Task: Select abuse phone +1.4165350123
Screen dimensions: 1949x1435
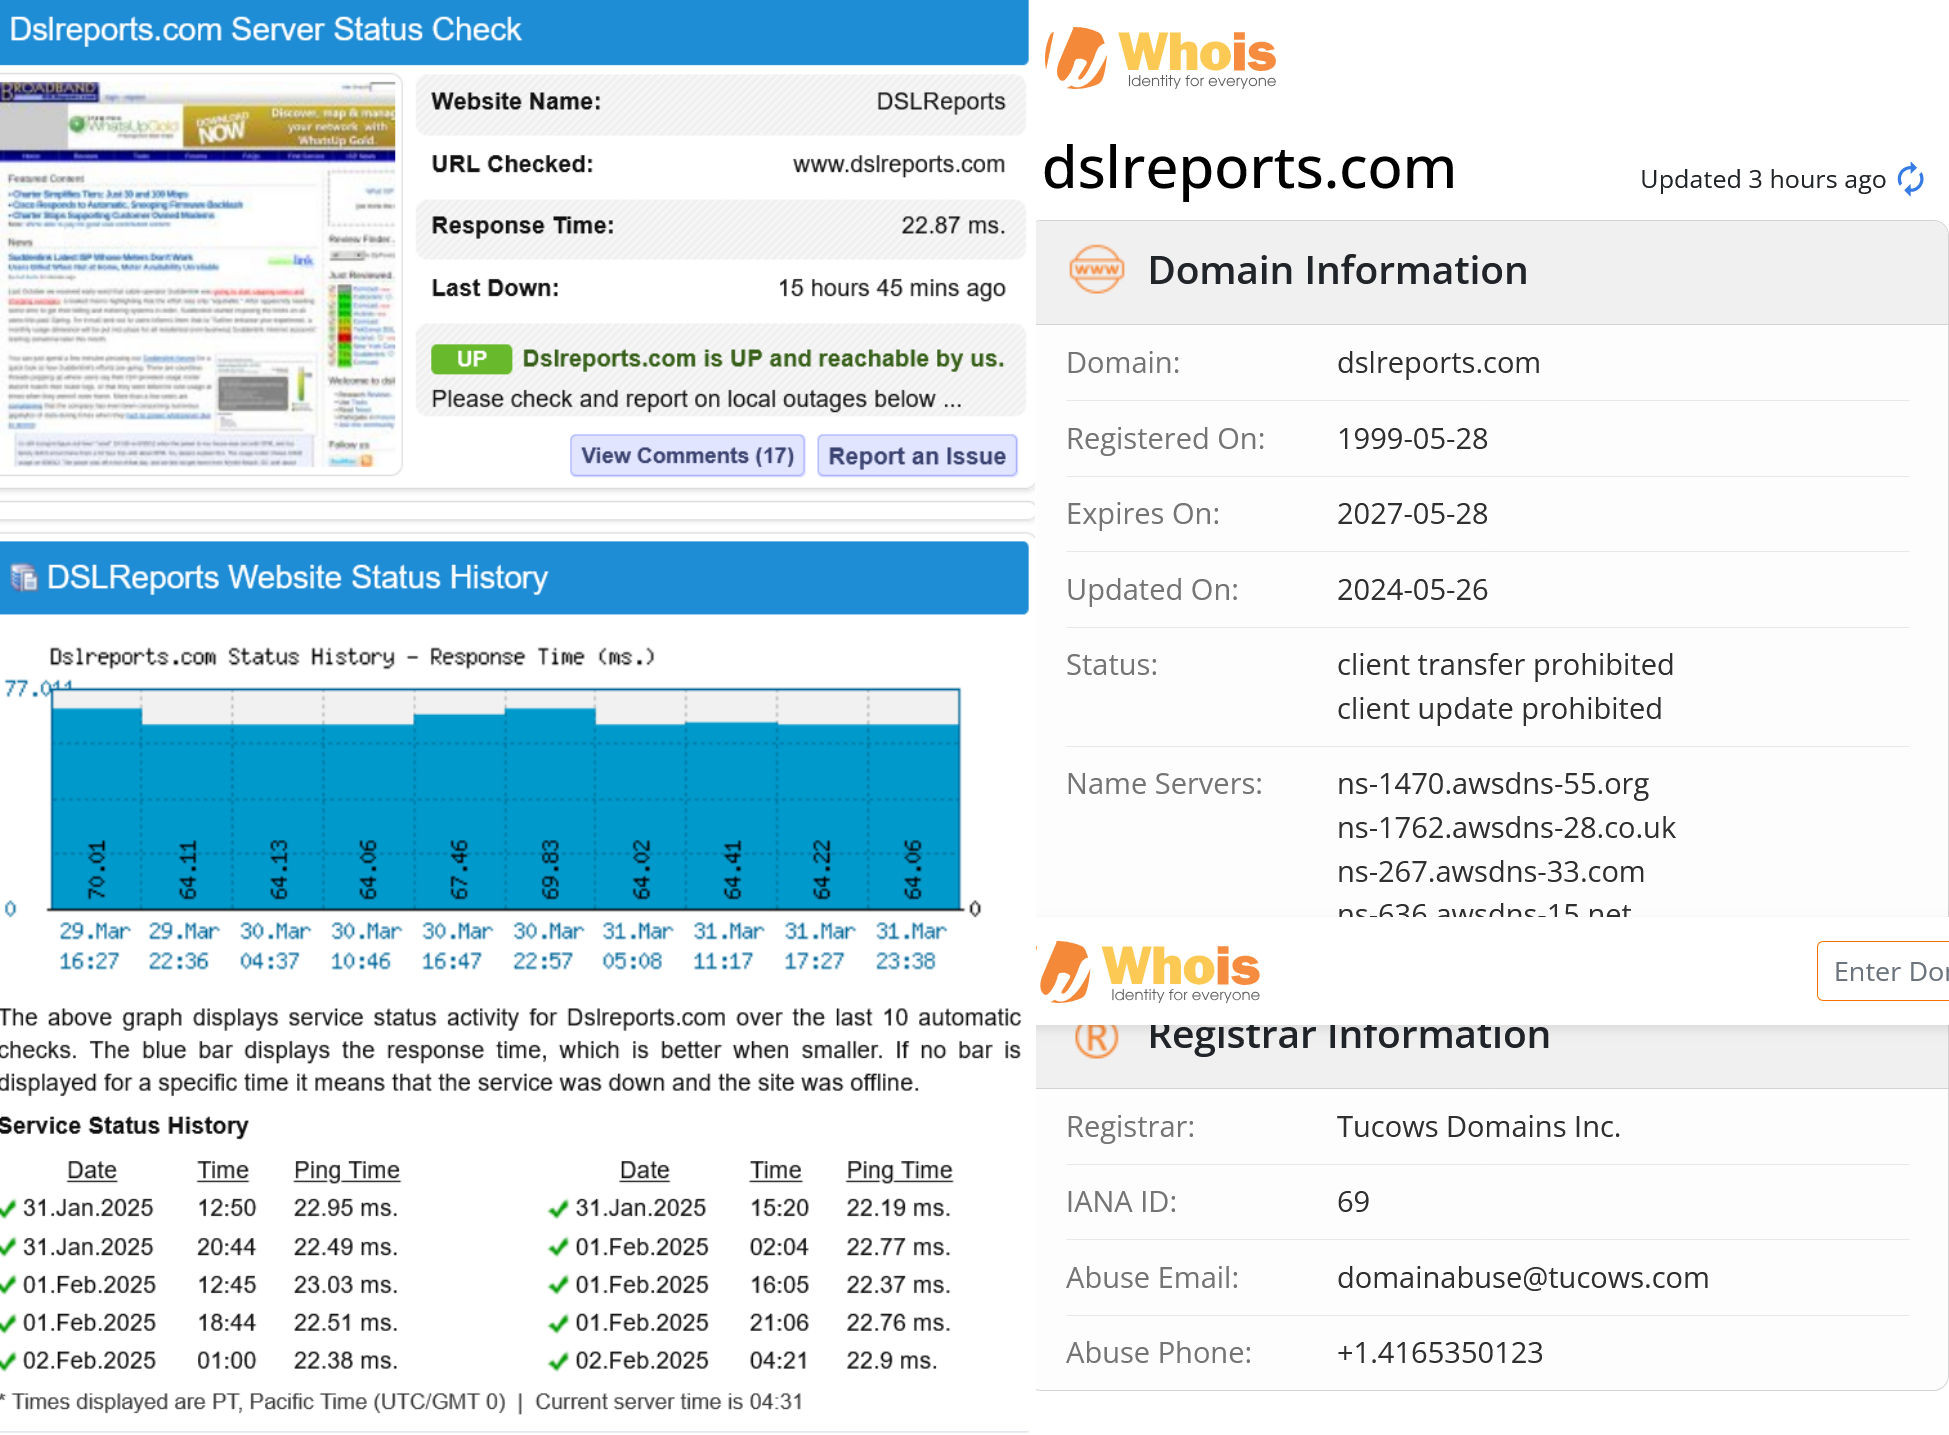Action: pos(1440,1353)
